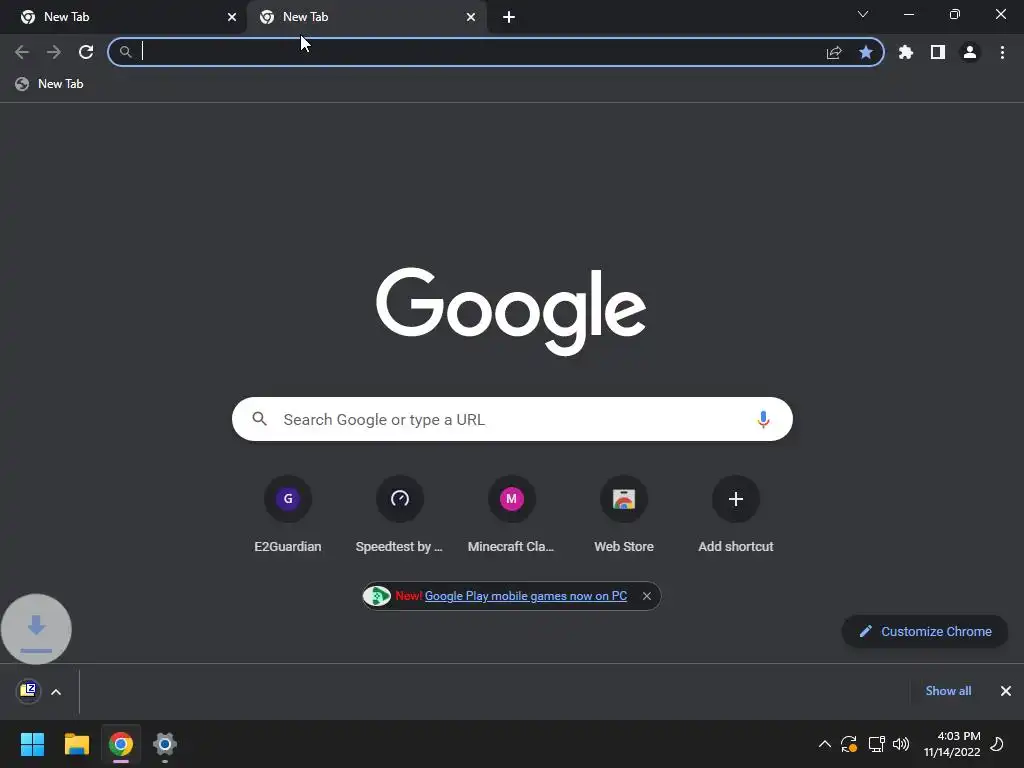Open the Windows Start menu
Viewport: 1024px width, 768px height.
(32, 744)
